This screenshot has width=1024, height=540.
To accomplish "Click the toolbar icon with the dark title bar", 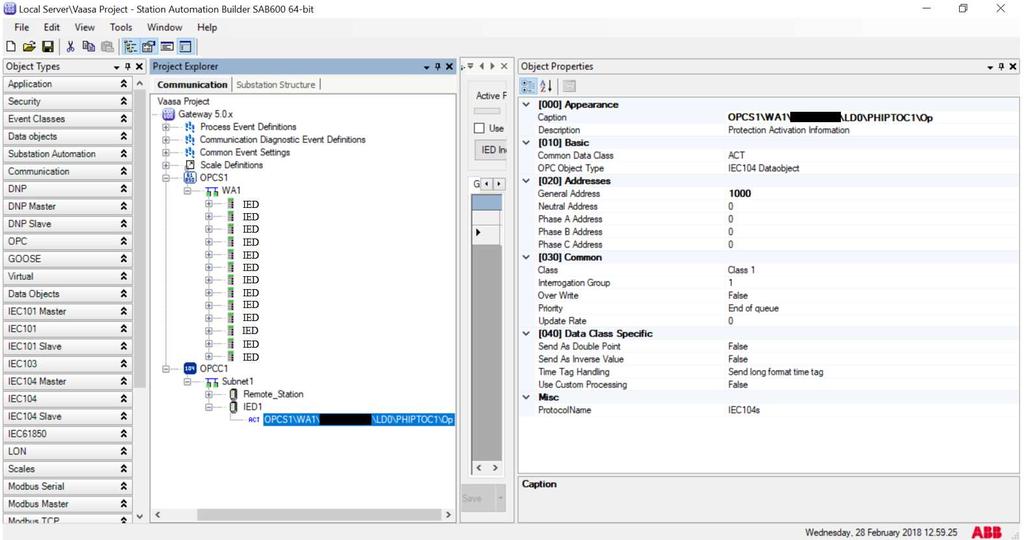I will pos(167,46).
